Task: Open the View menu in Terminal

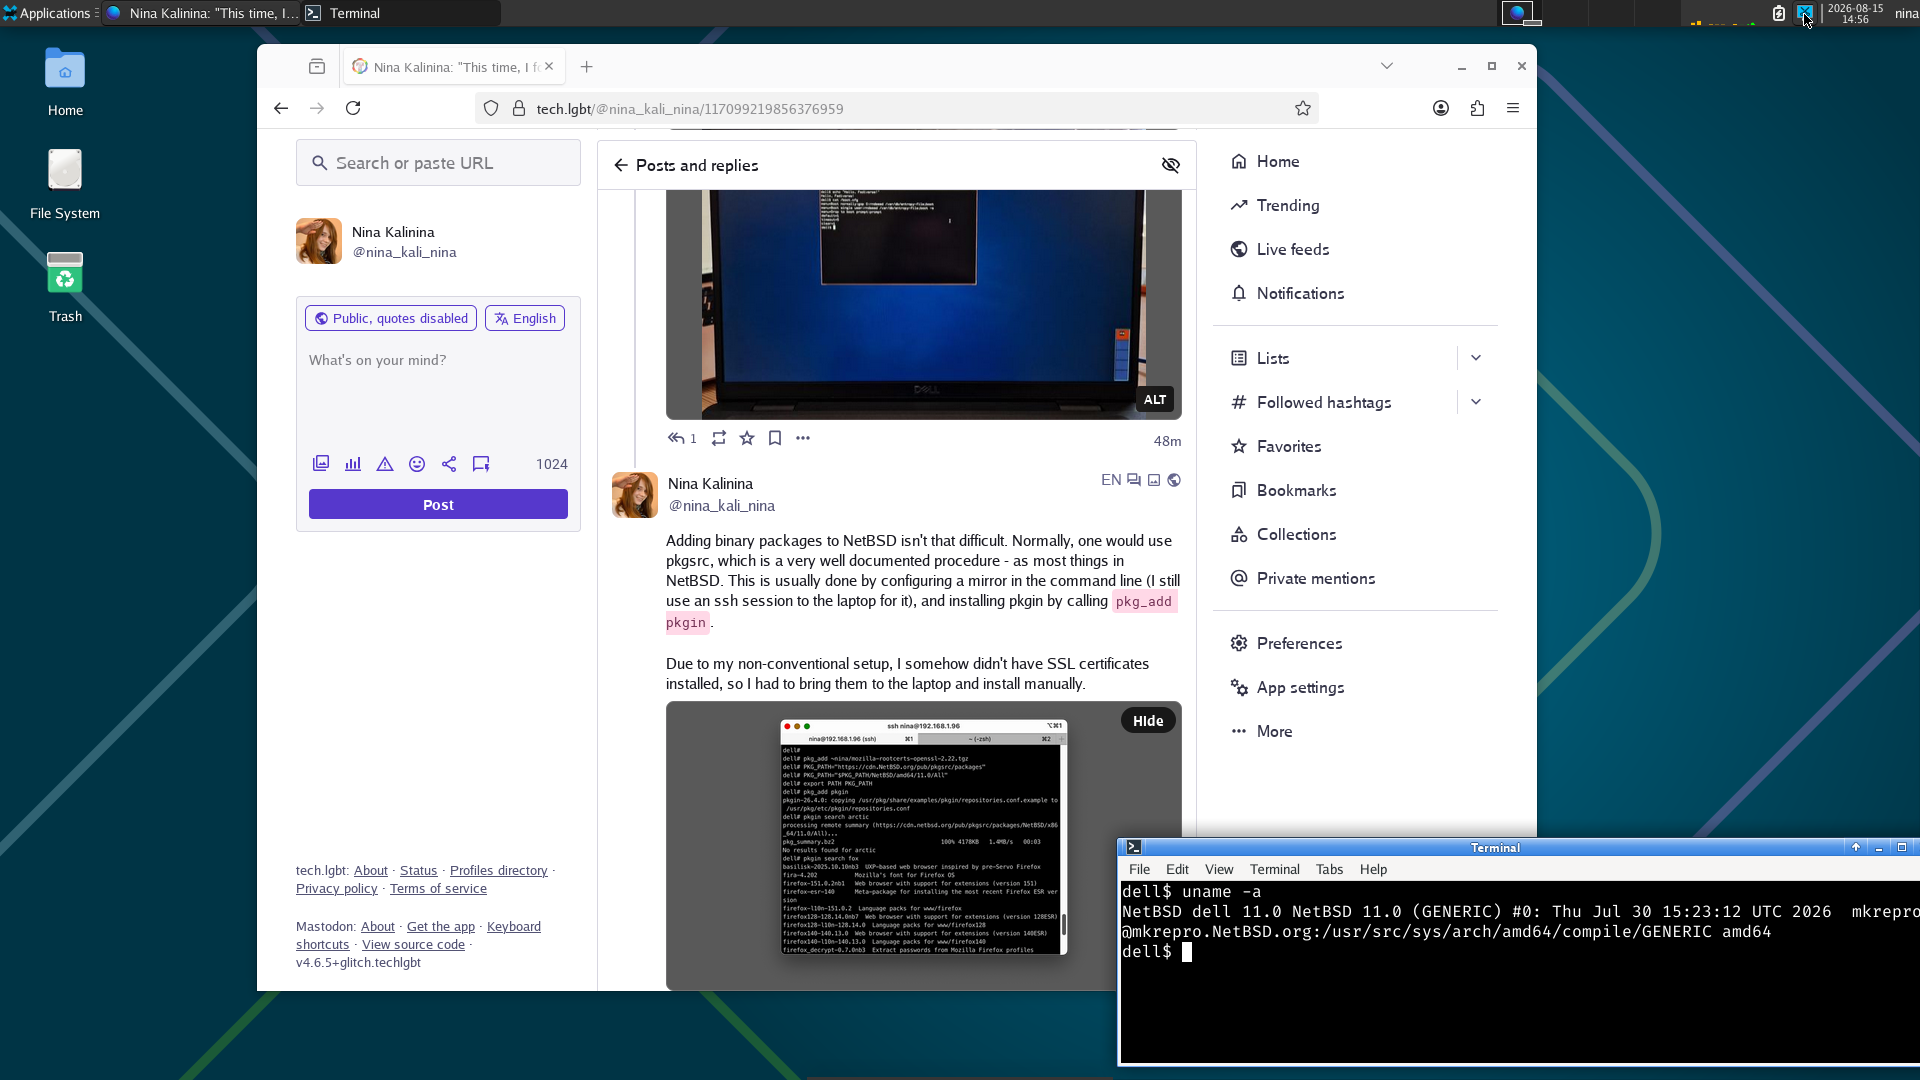Action: (1219, 869)
